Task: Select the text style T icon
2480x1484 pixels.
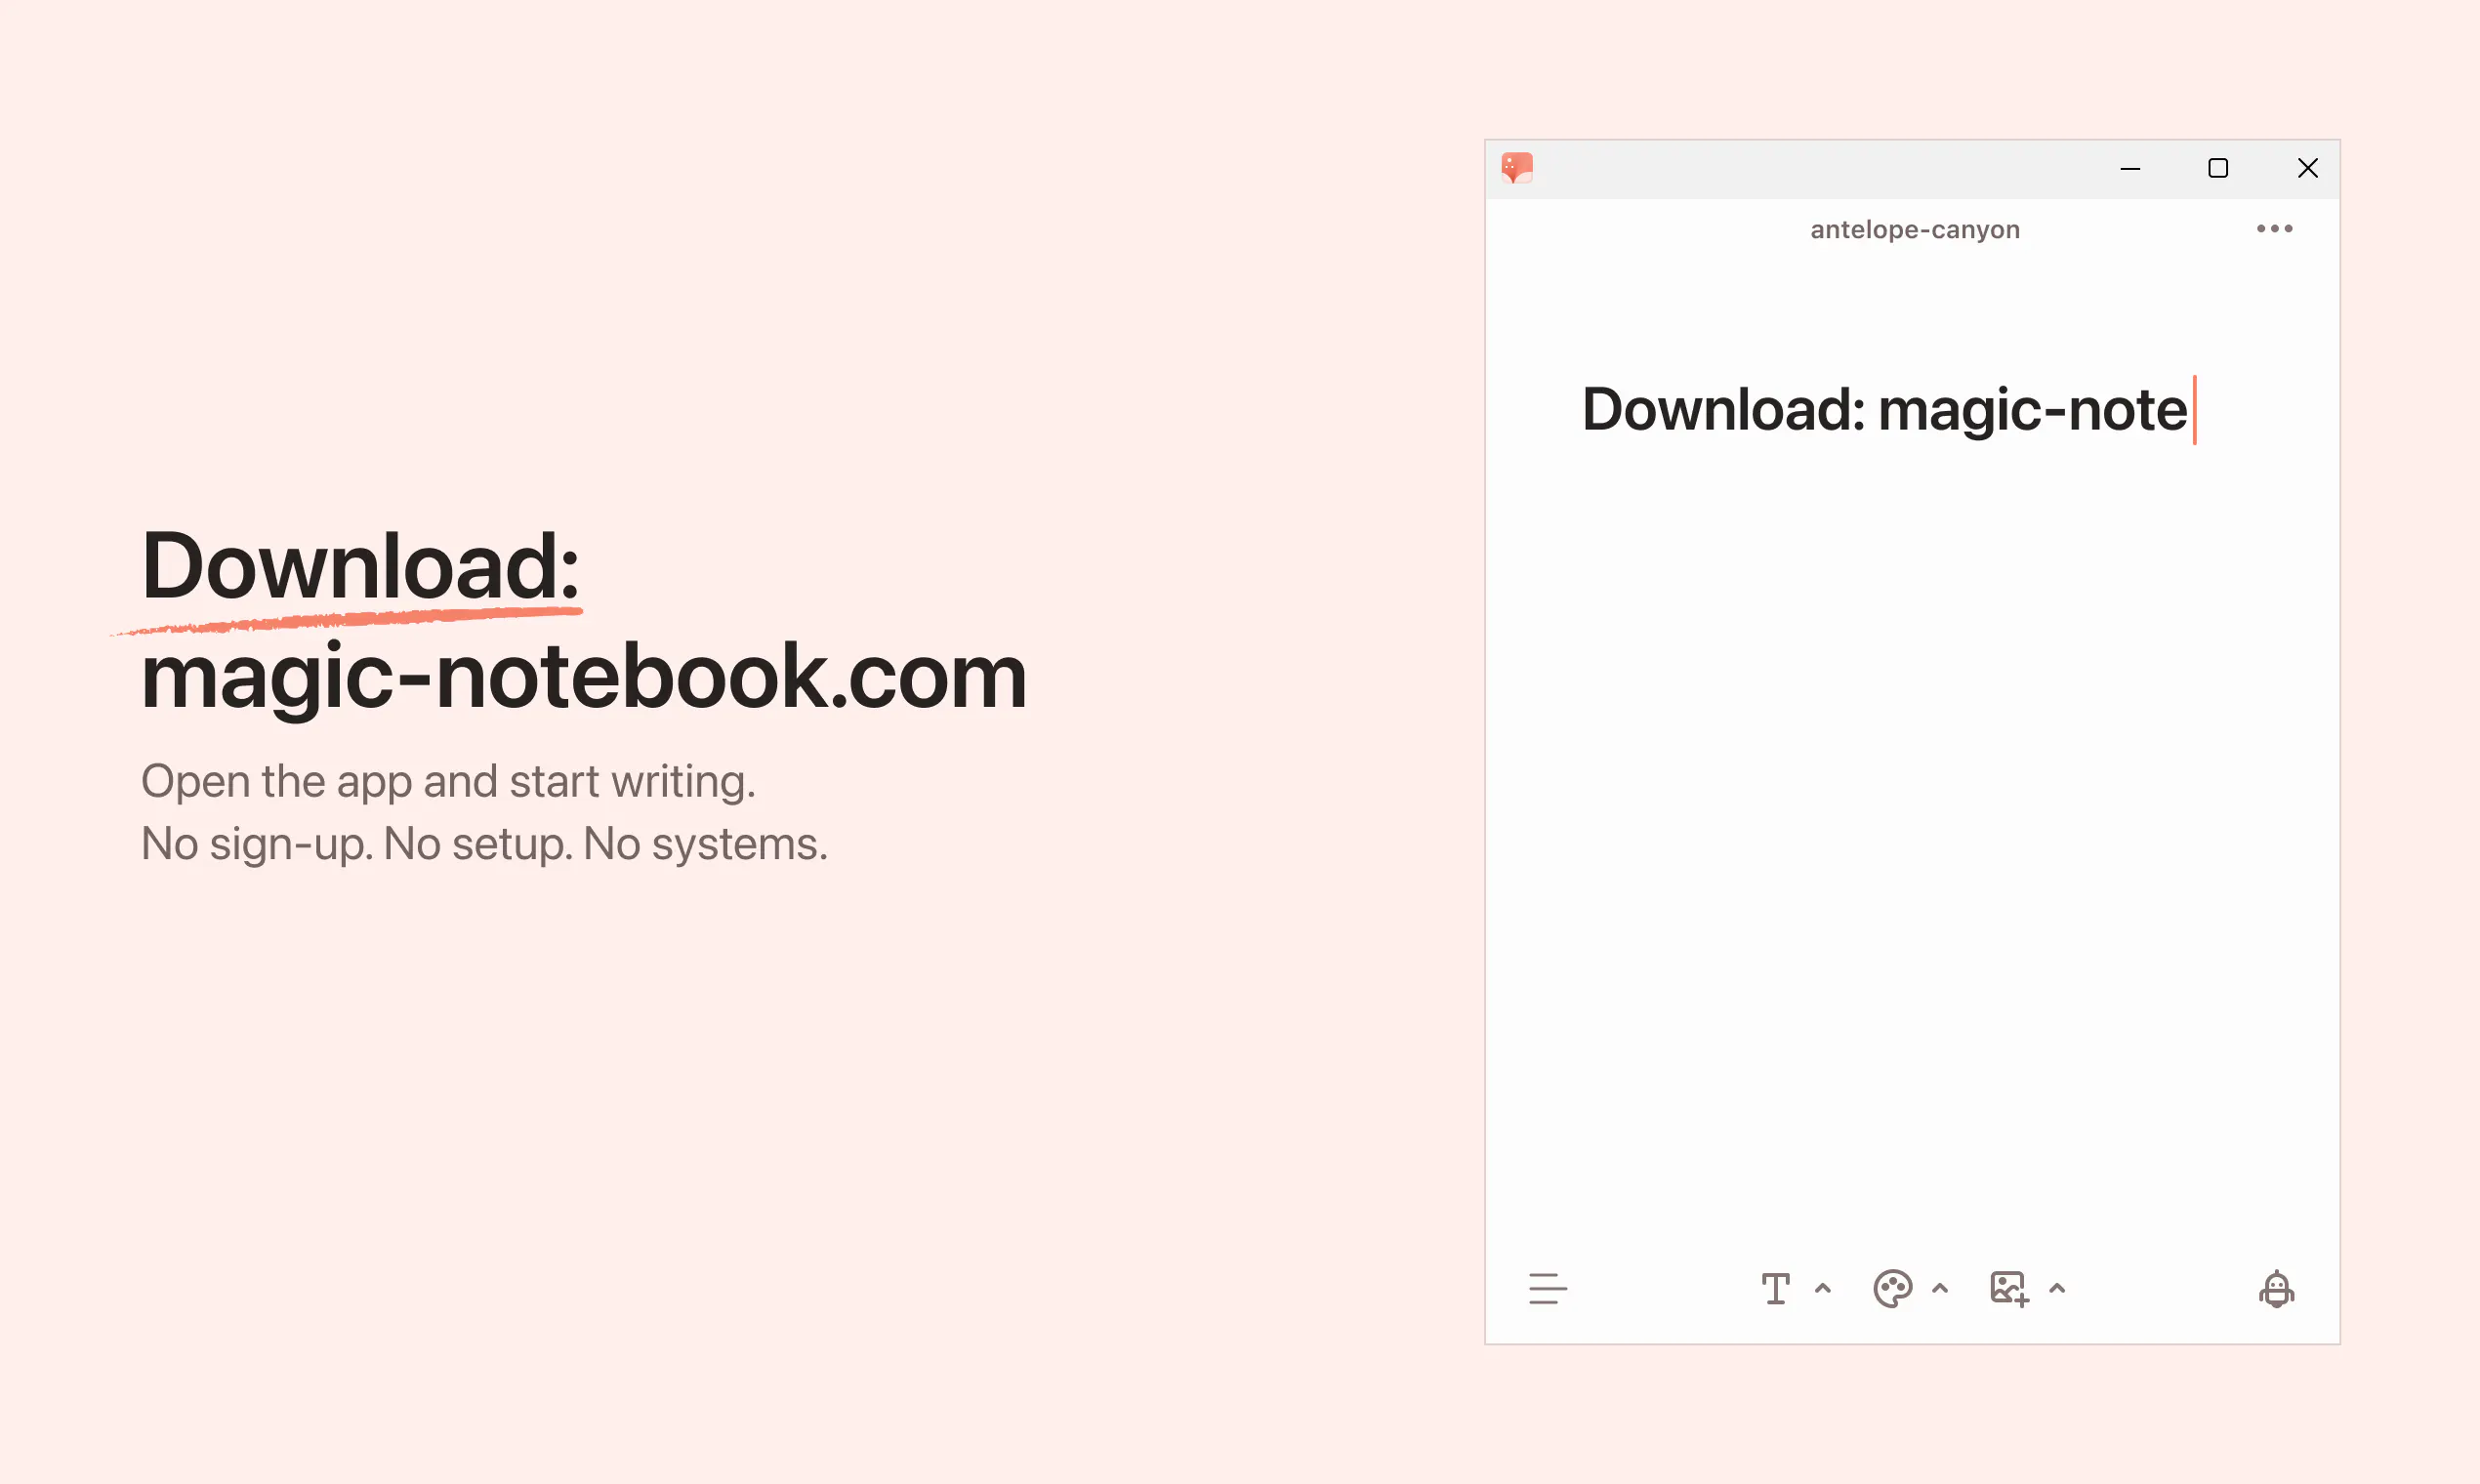Action: [1775, 1288]
